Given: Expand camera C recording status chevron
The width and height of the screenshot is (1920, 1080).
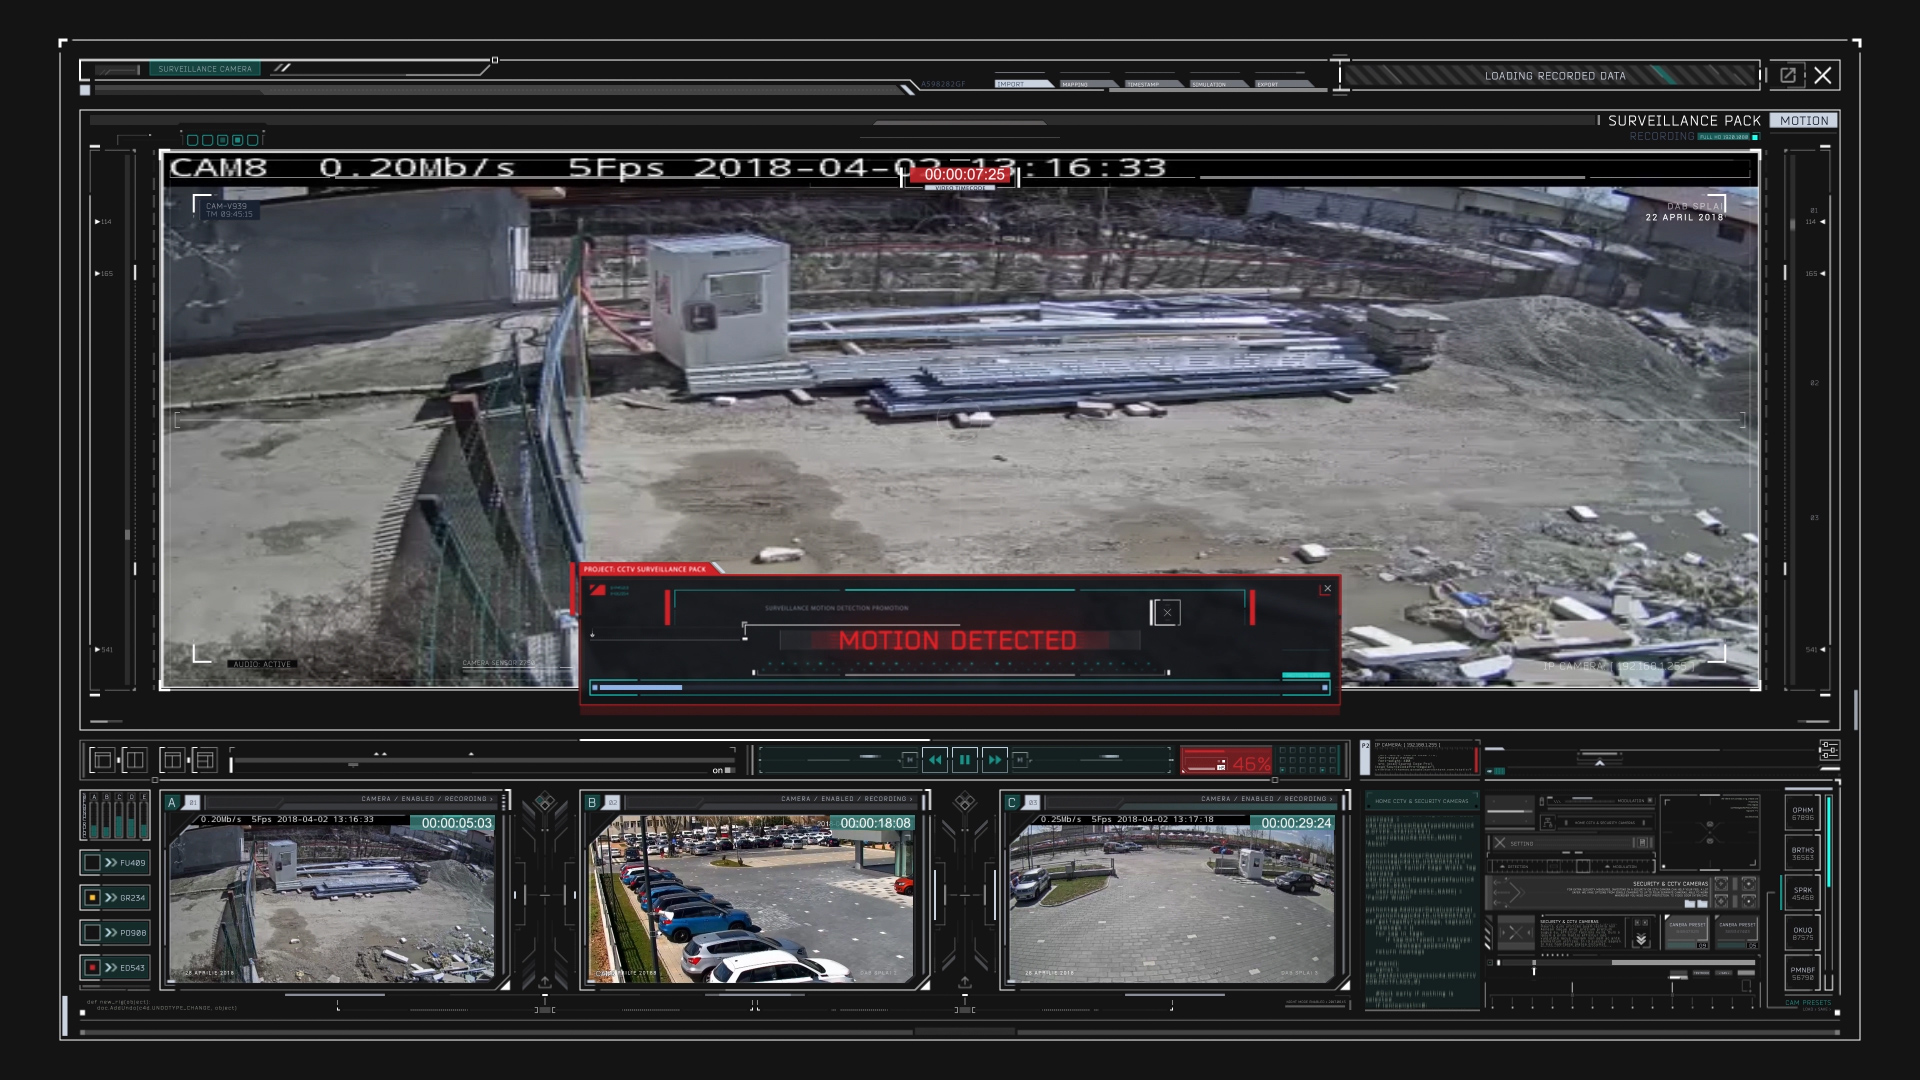Looking at the screenshot, I should pos(1331,799).
